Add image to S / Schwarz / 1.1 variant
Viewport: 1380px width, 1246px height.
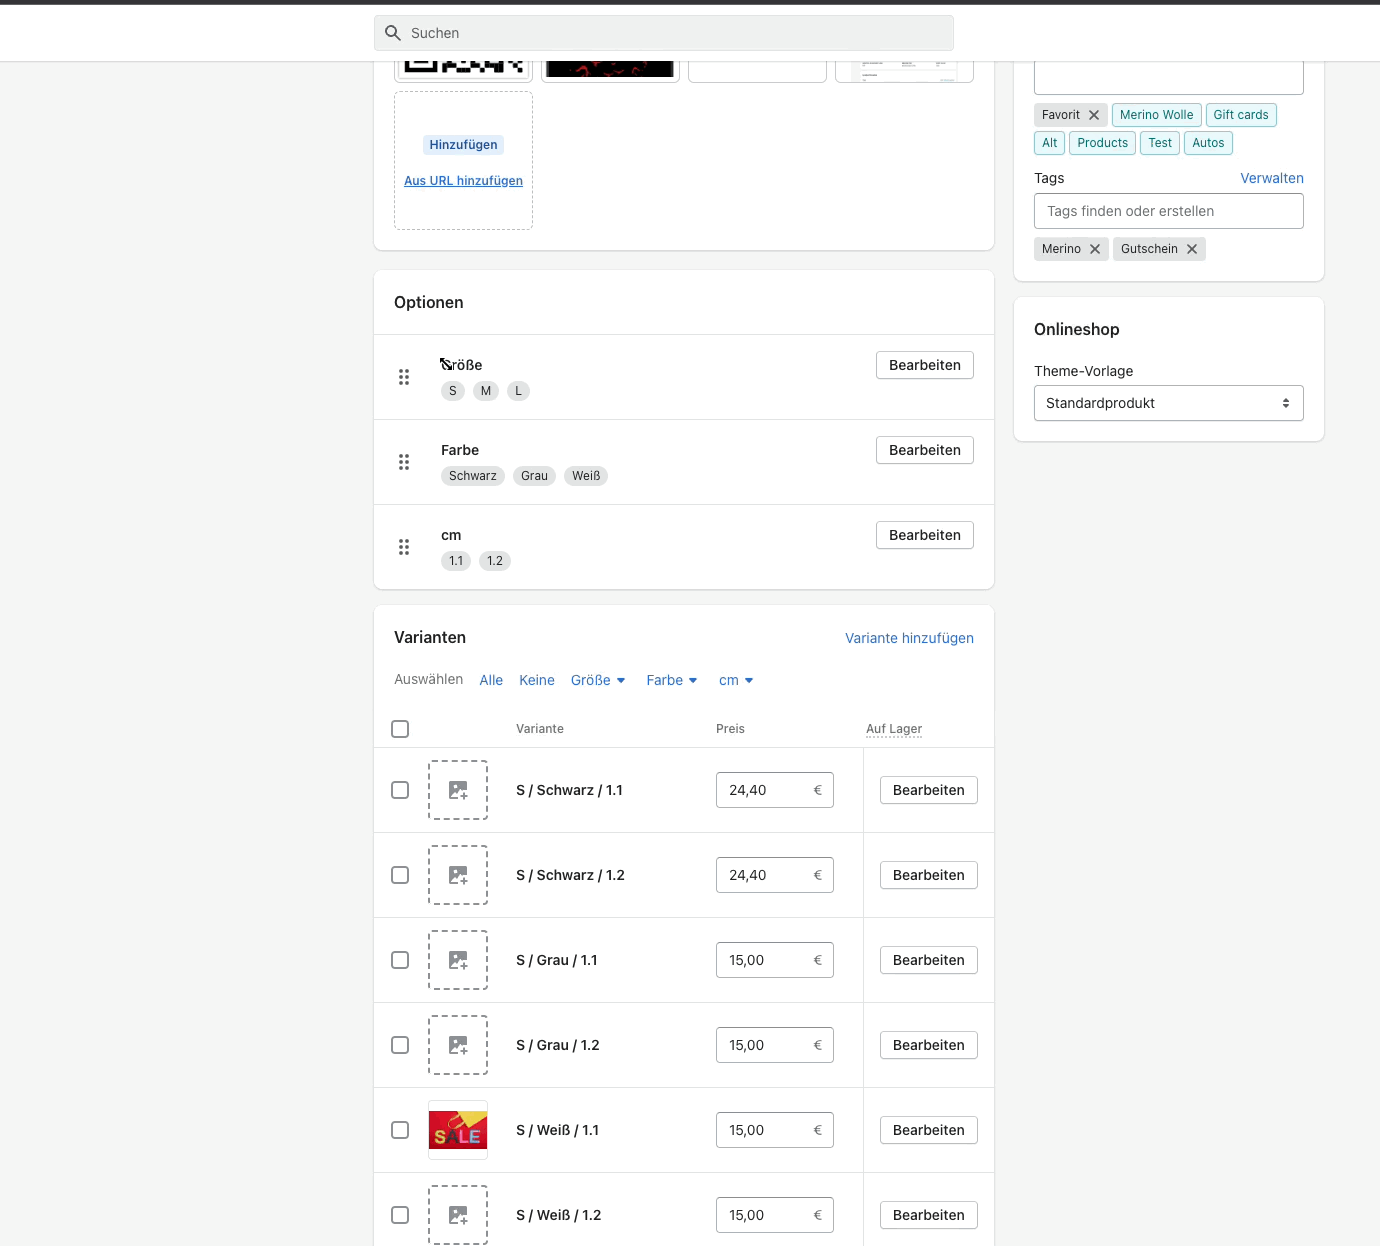click(x=458, y=790)
